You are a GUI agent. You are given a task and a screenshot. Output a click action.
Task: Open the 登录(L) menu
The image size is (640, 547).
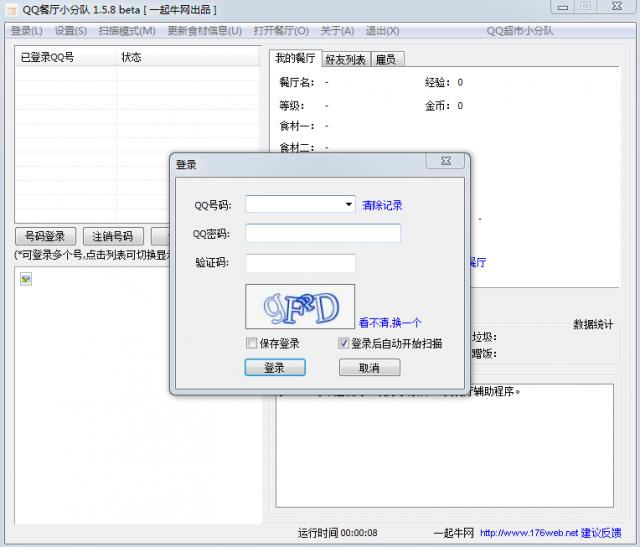coord(27,31)
